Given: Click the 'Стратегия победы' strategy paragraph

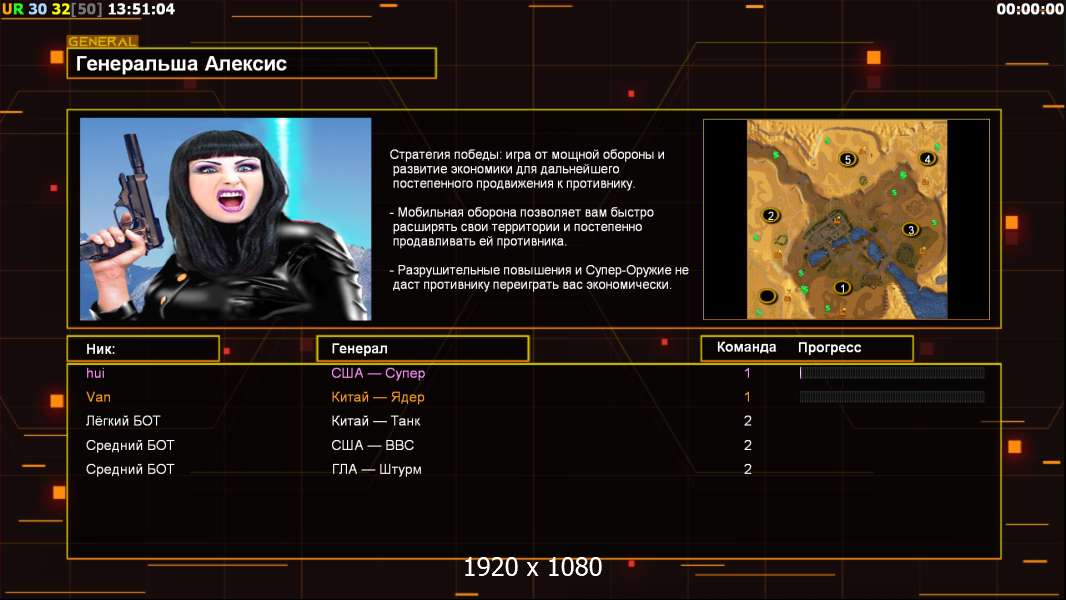Looking at the screenshot, I should [x=527, y=169].
